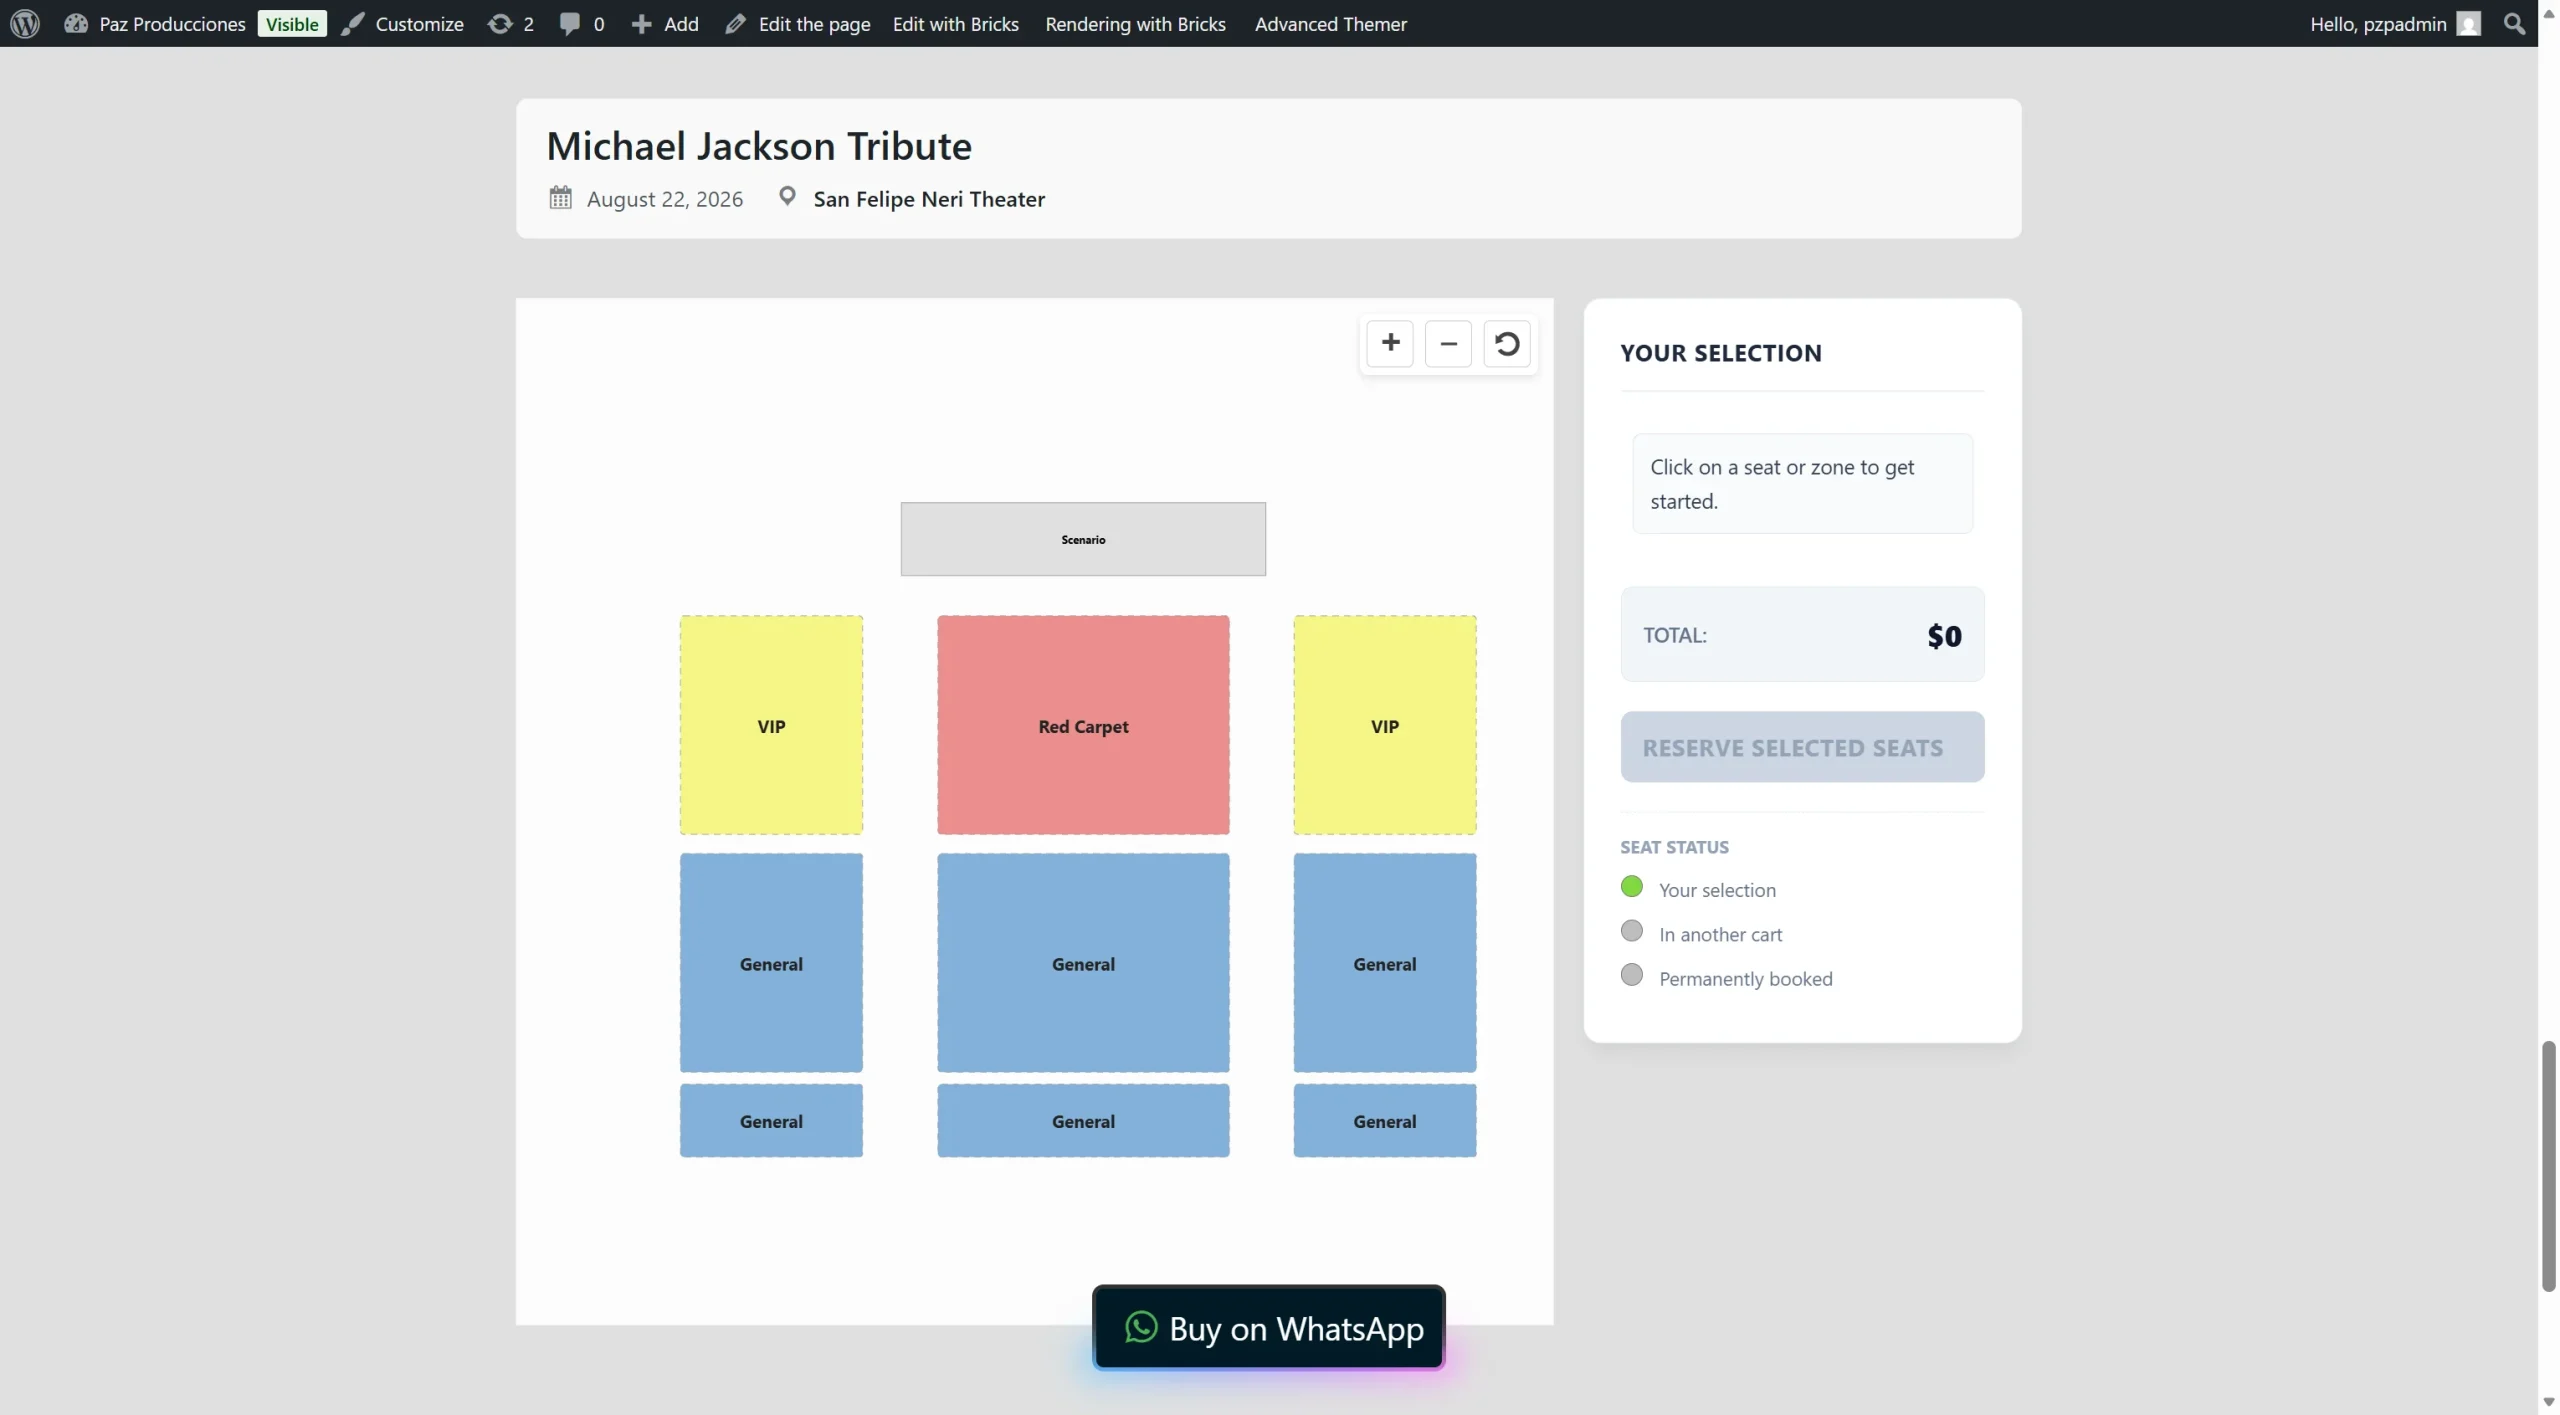Open the Customize option in admin bar
Viewport: 2560px width, 1415px height.
click(403, 23)
